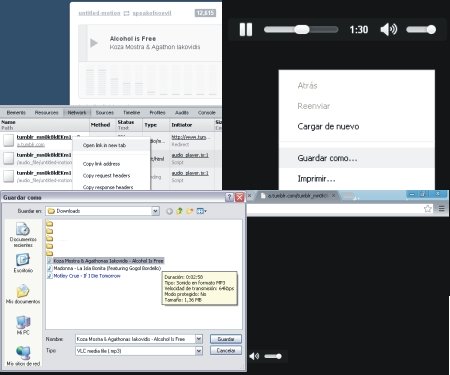This screenshot has width=450, height=375.
Task: Sort requests by the Type column header
Action: pyautogui.click(x=156, y=125)
